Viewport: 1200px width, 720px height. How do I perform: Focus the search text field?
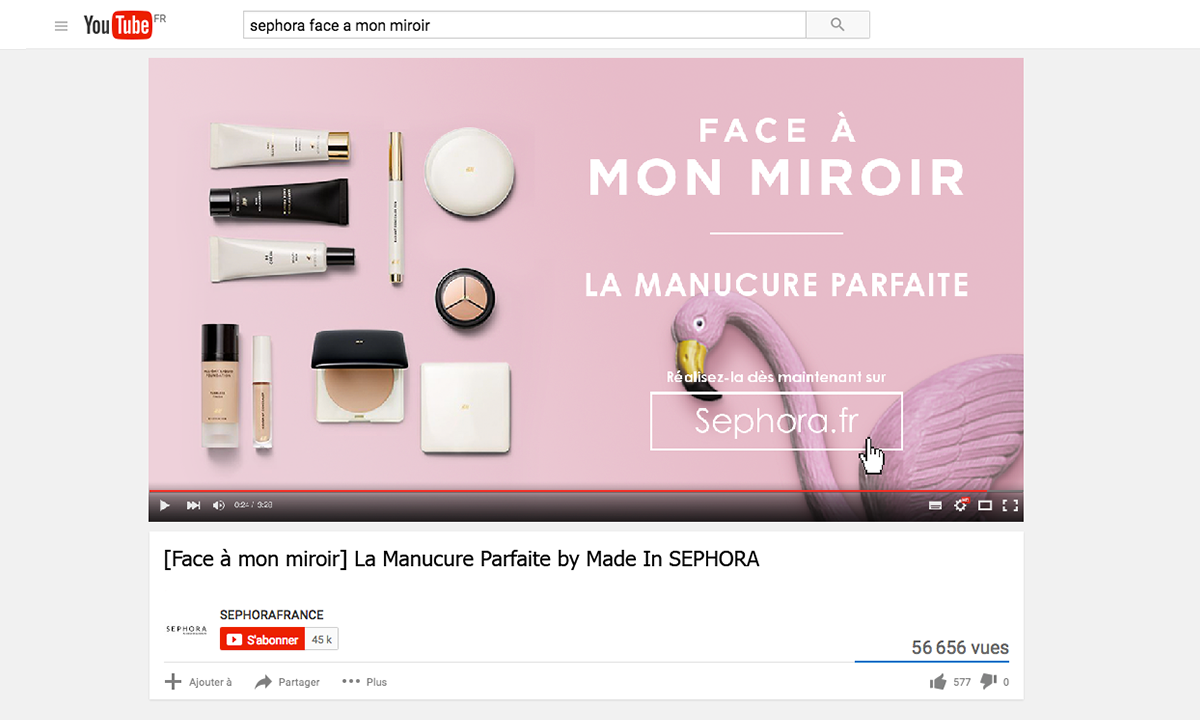tap(524, 25)
